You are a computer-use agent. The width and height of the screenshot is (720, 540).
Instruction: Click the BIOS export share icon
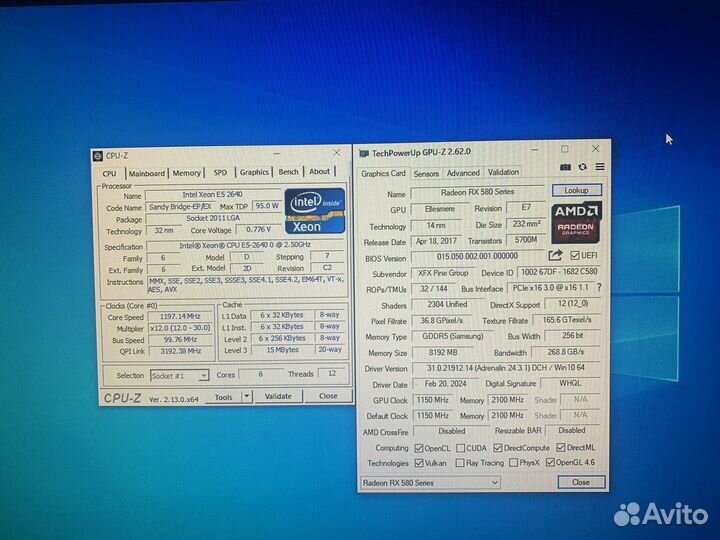tap(555, 255)
